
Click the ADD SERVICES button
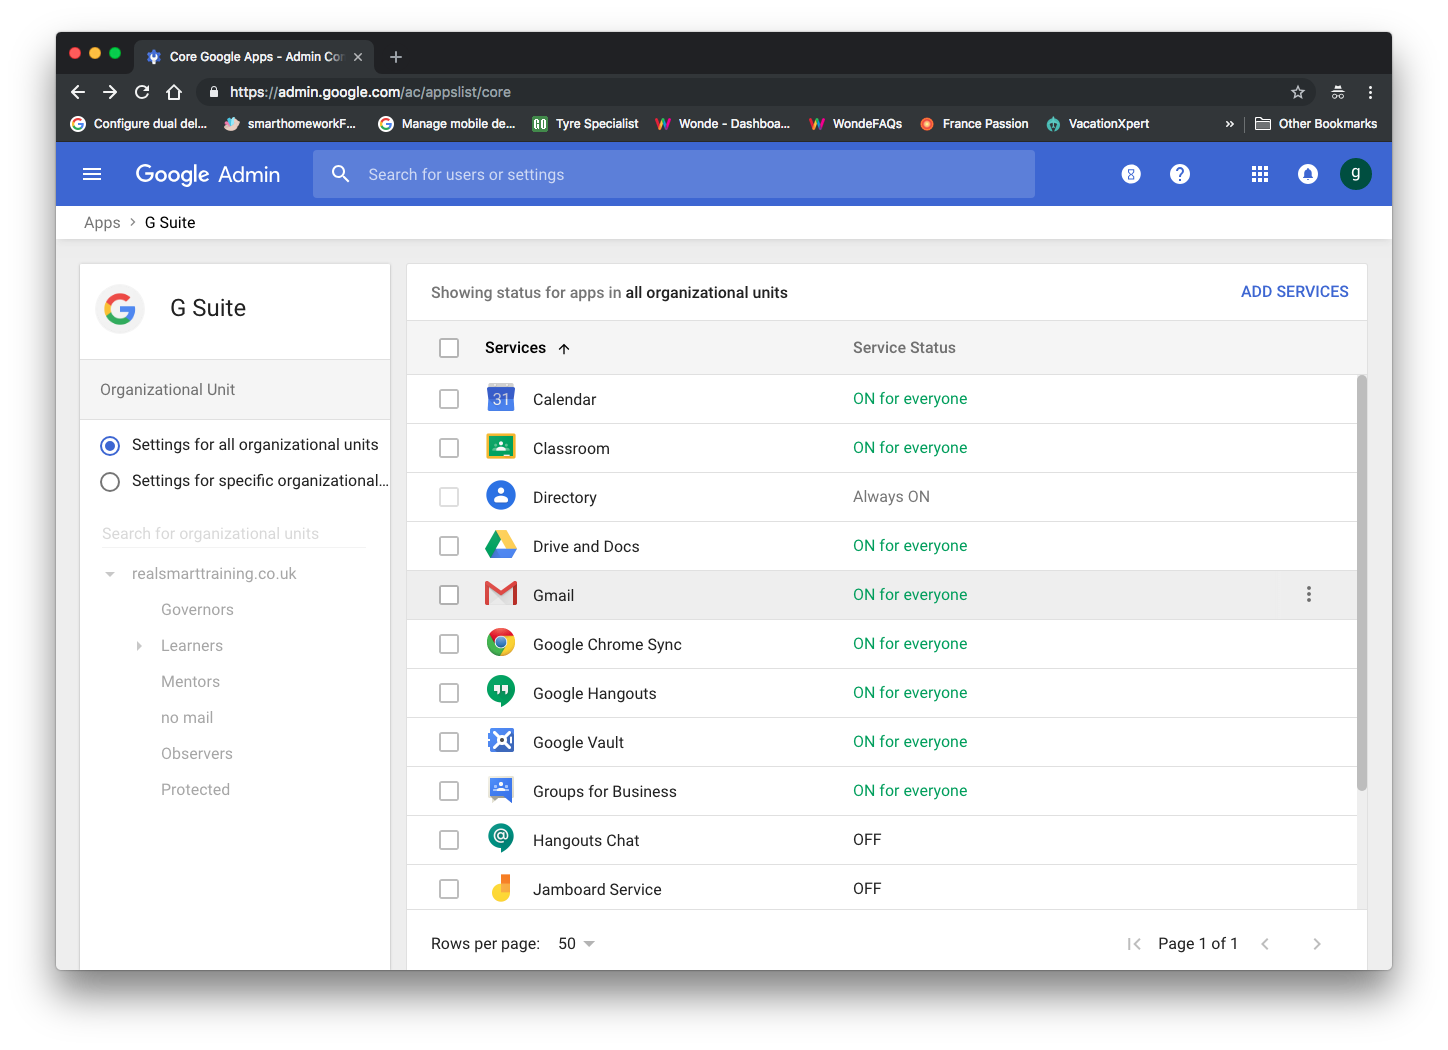click(1294, 292)
